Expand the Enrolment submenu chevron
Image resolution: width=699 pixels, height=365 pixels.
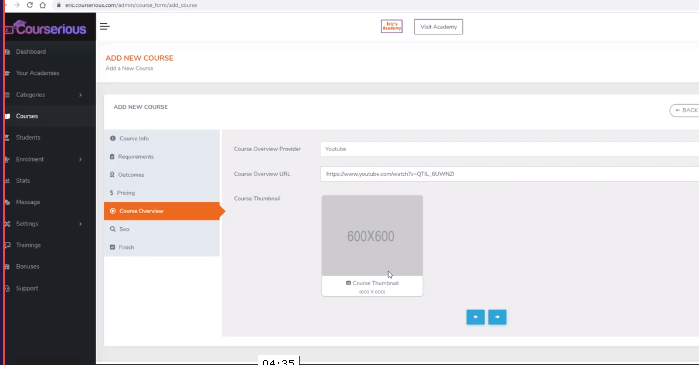tap(81, 160)
